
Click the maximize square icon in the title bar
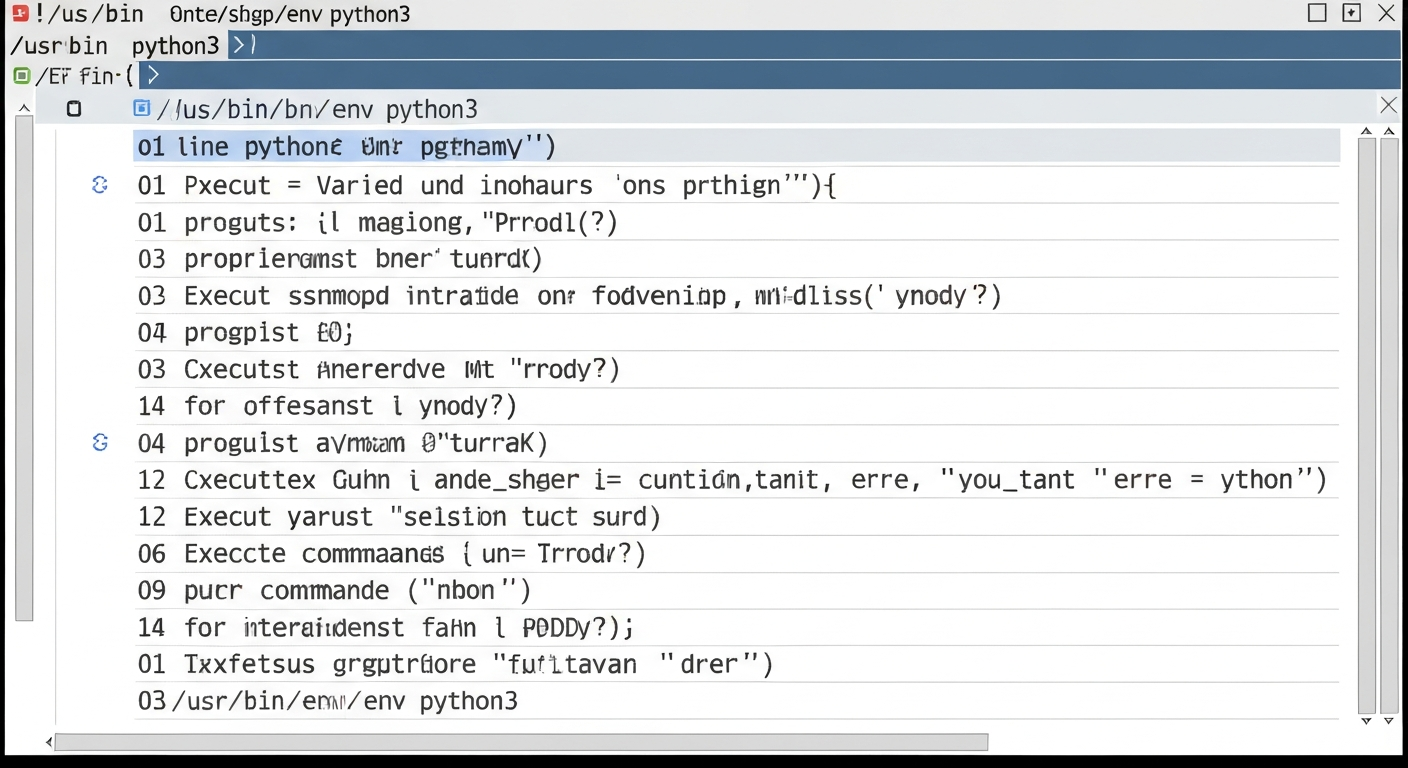click(x=1317, y=13)
